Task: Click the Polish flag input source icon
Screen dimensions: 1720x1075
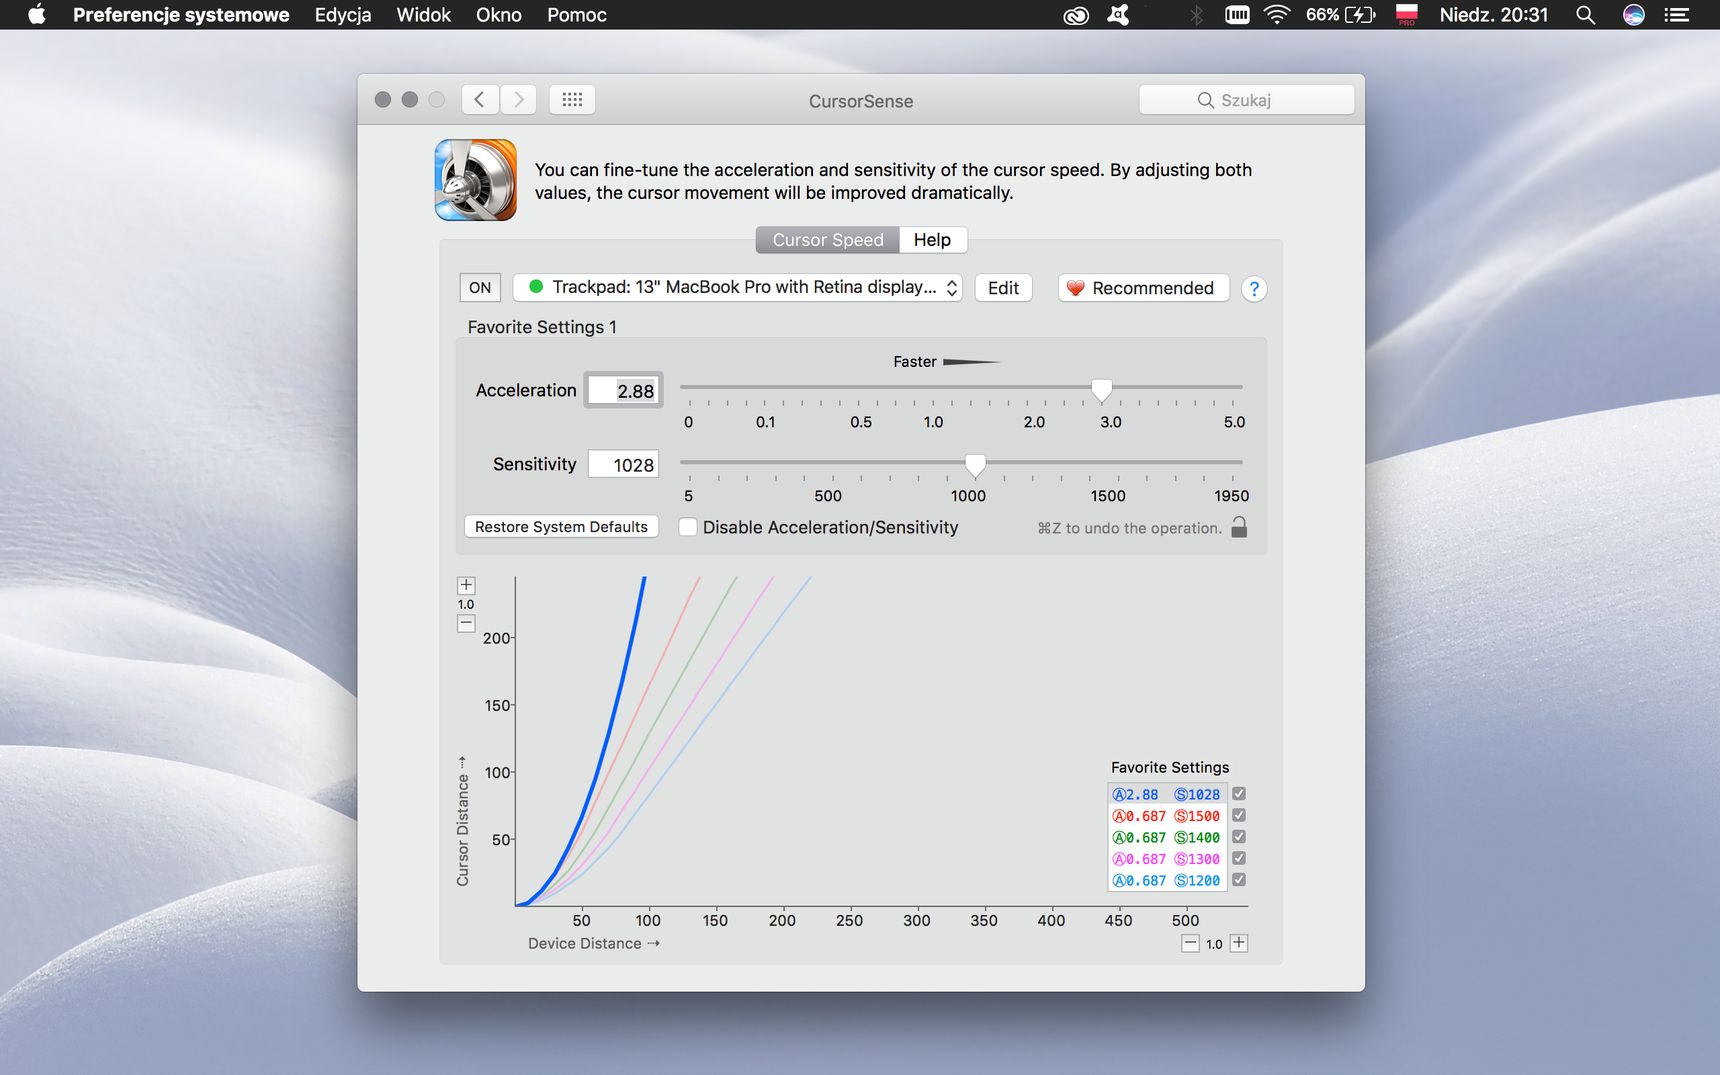Action: pyautogui.click(x=1406, y=14)
